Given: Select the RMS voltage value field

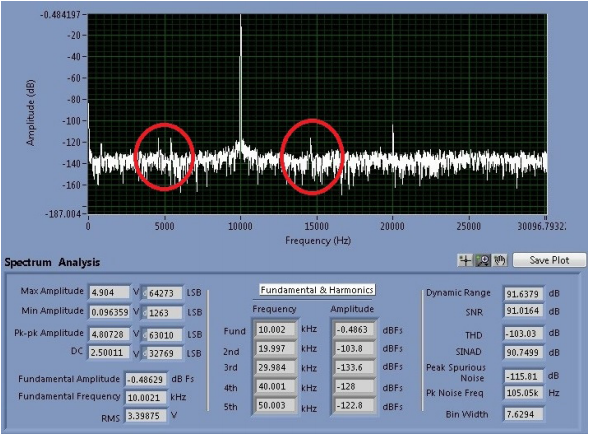Looking at the screenshot, I should (x=146, y=416).
